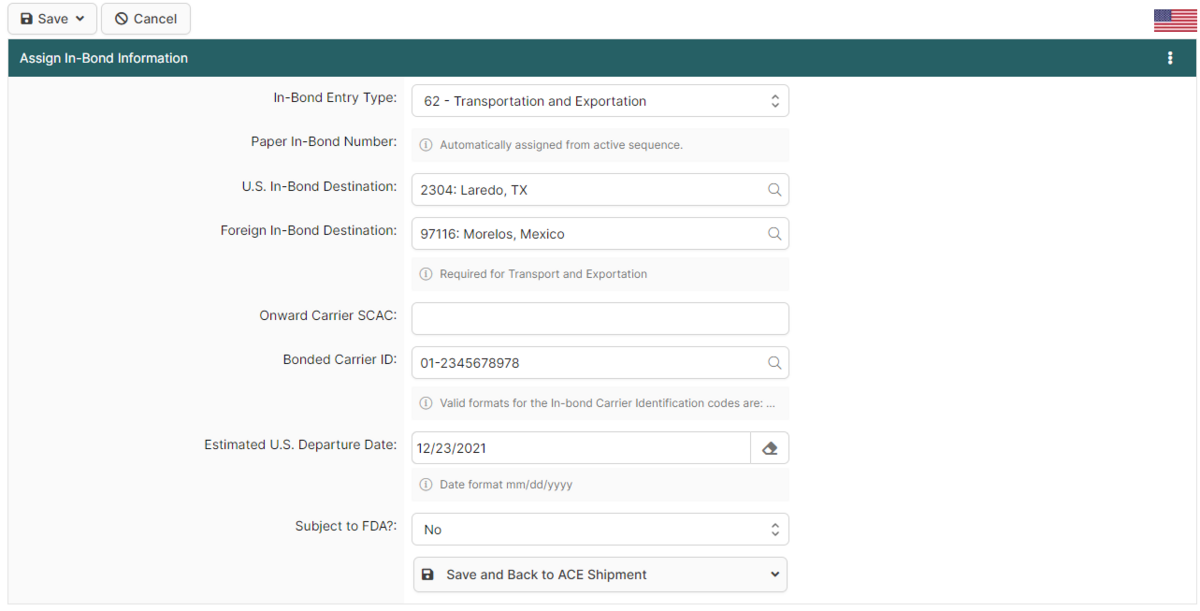1200x611 pixels.
Task: Click the US flag icon
Action: (1175, 20)
